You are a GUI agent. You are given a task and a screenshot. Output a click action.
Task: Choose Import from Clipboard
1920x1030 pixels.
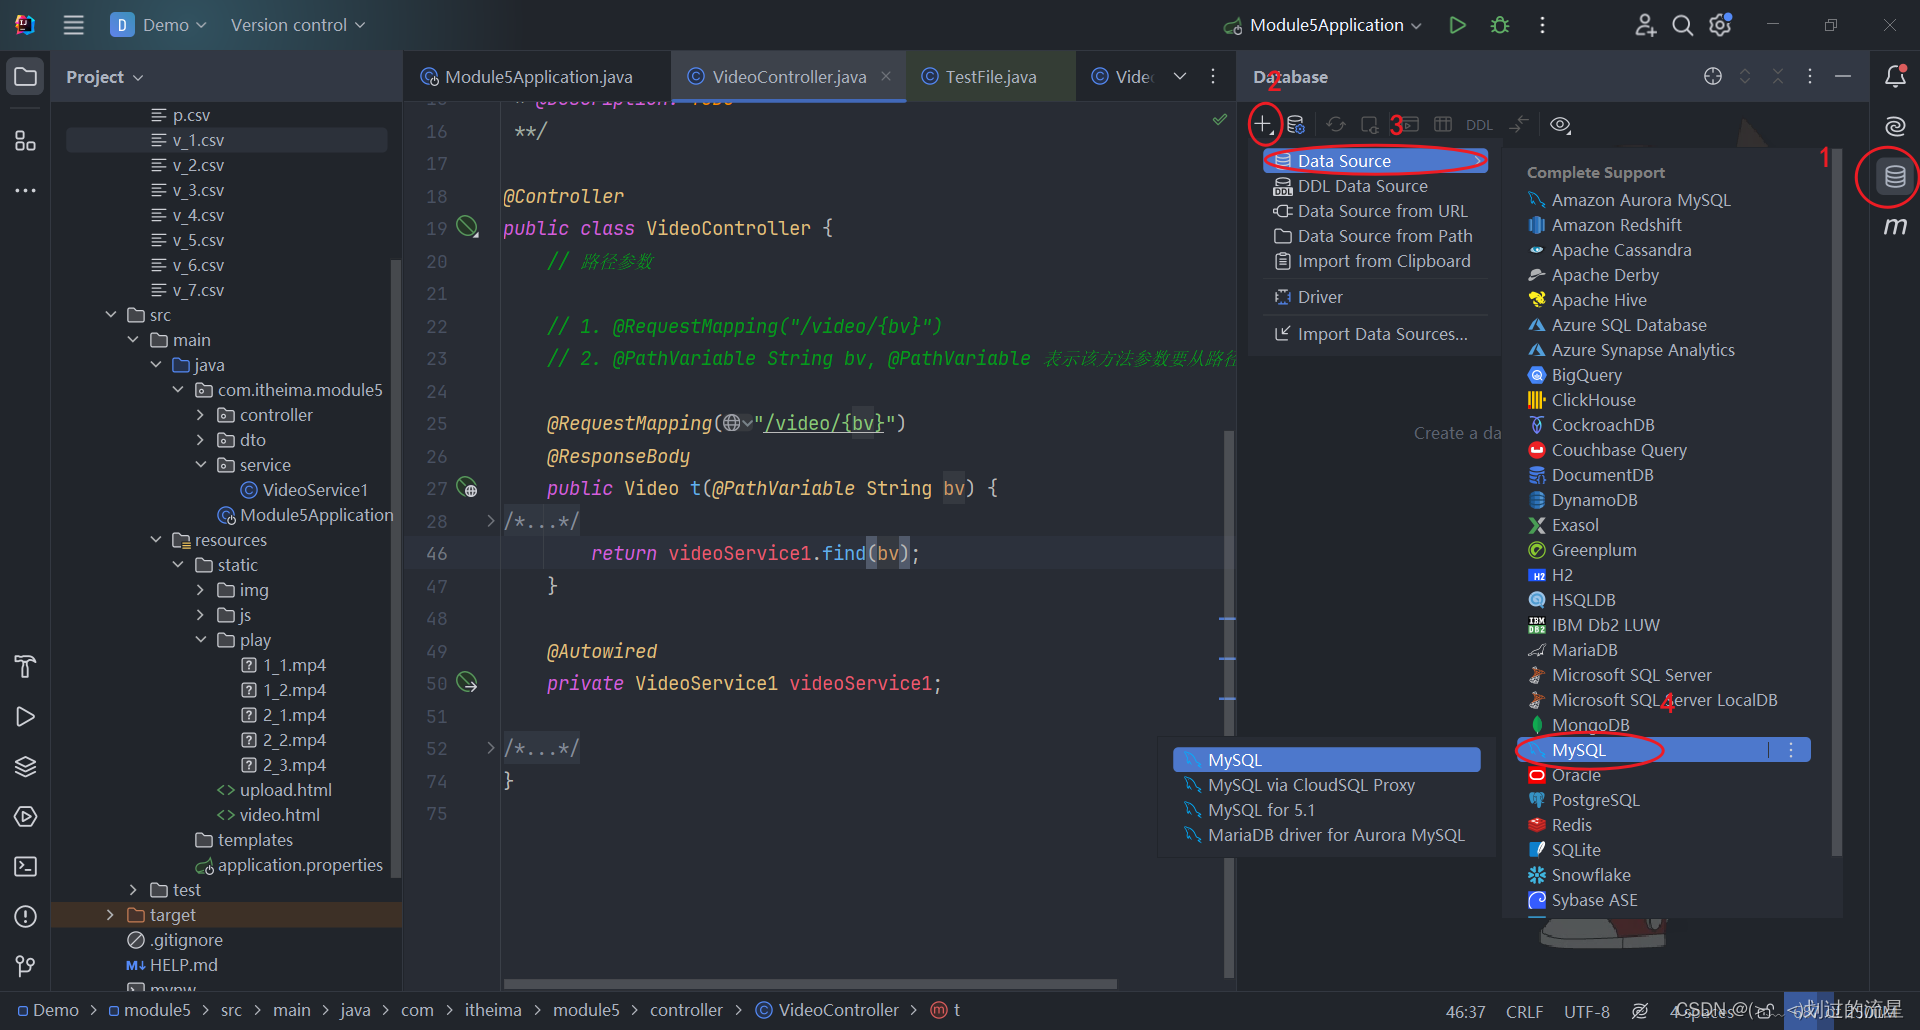pyautogui.click(x=1376, y=261)
